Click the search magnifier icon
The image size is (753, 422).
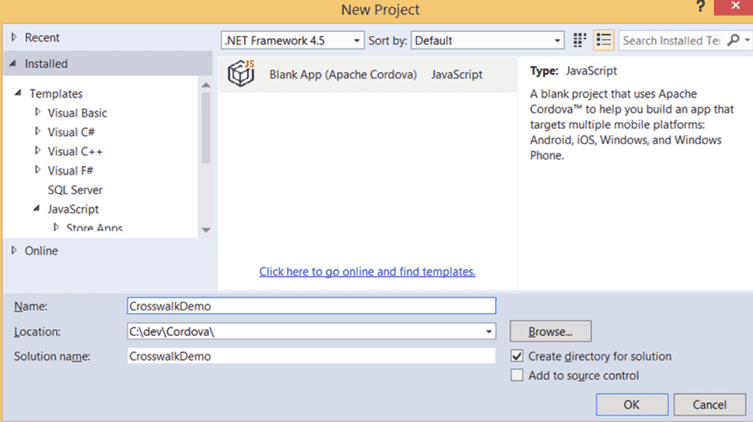tap(733, 40)
